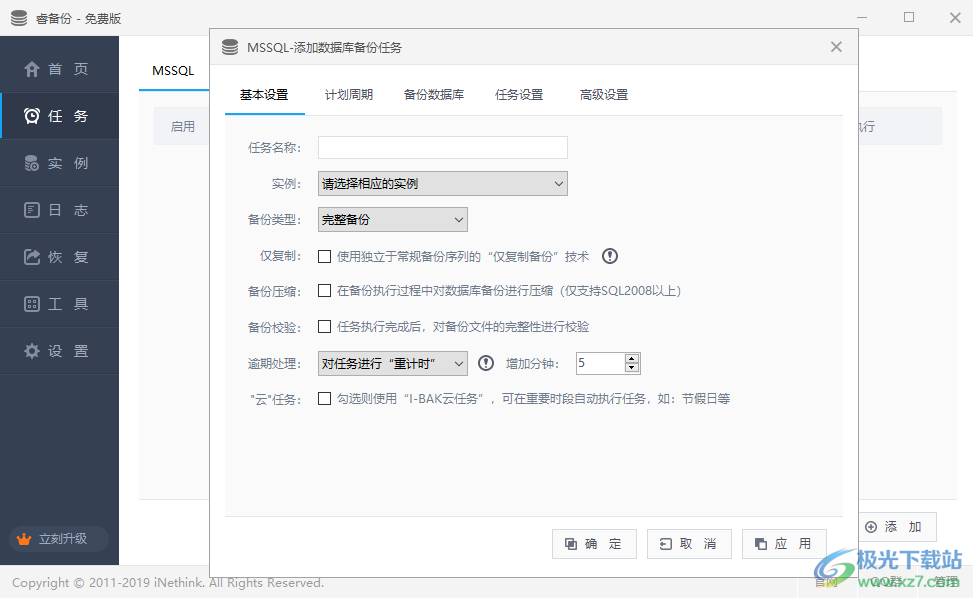Click the 添加 add button in main window
Image resolution: width=973 pixels, height=598 pixels.
[897, 527]
